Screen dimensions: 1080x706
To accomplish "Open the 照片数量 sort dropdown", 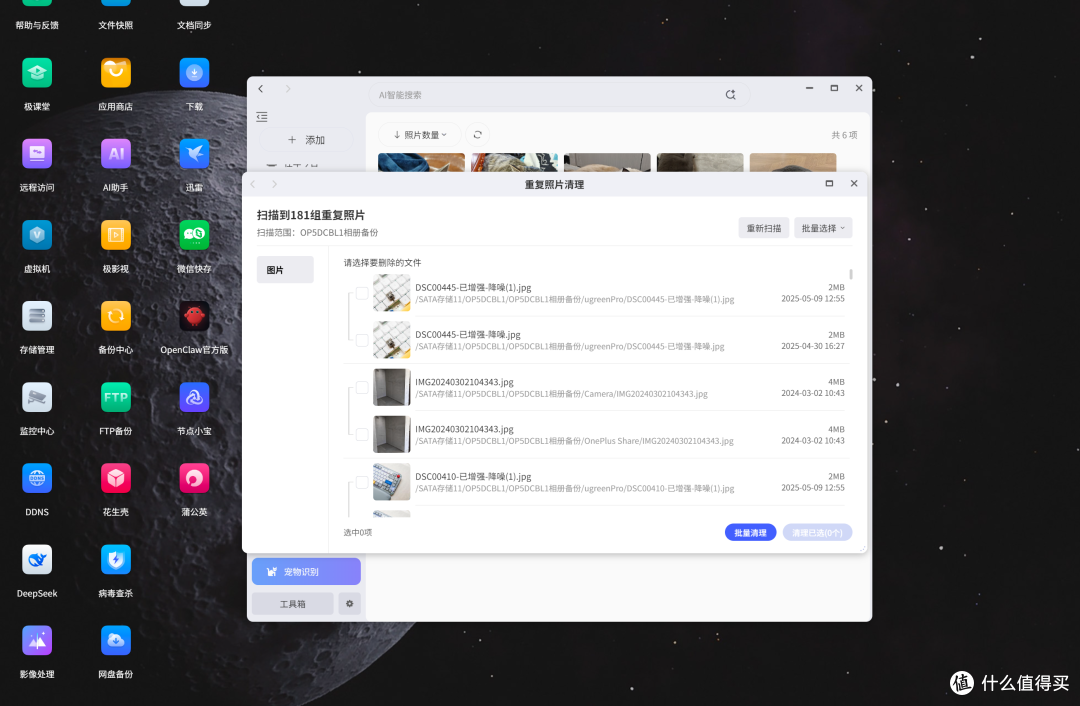I will pos(419,135).
